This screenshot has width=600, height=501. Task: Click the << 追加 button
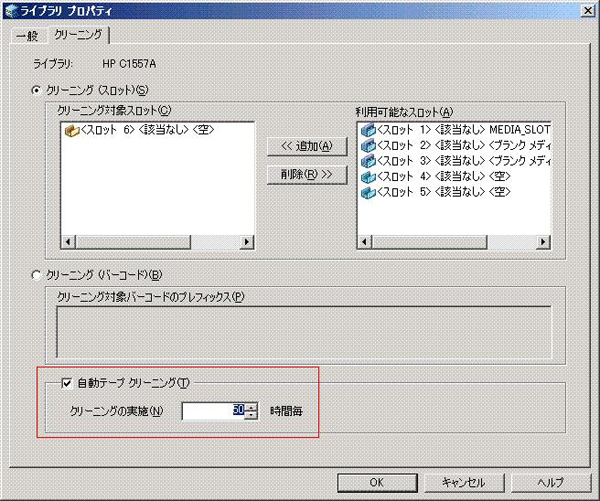pos(307,146)
